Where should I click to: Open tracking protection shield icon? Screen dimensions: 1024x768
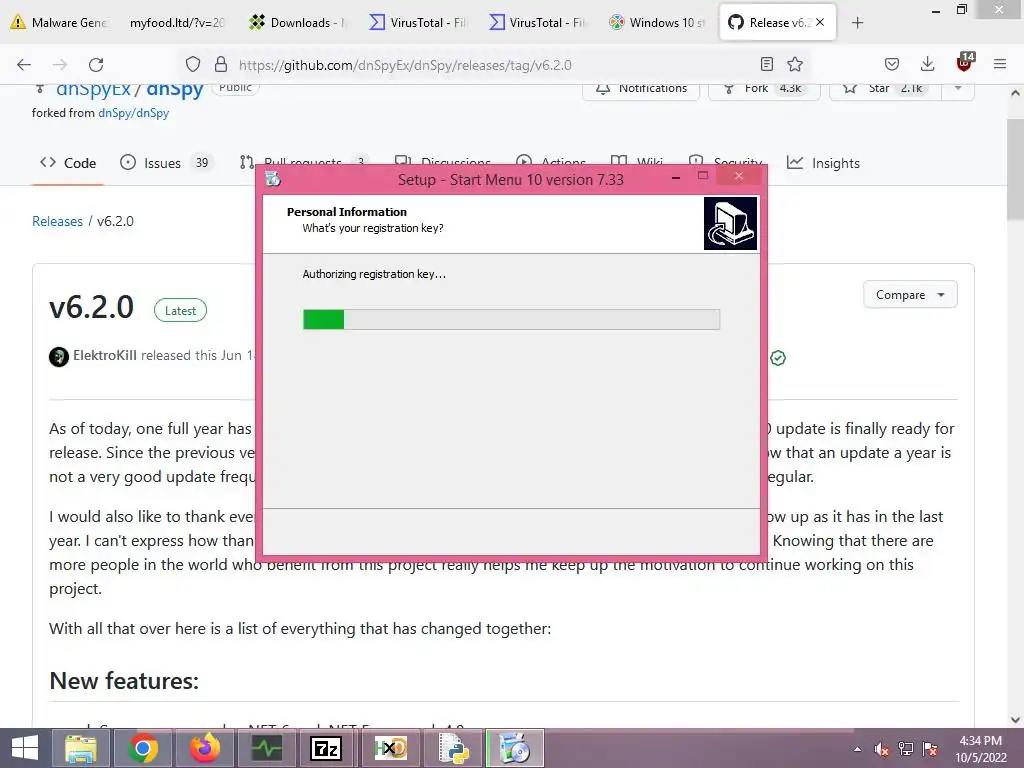click(x=193, y=65)
